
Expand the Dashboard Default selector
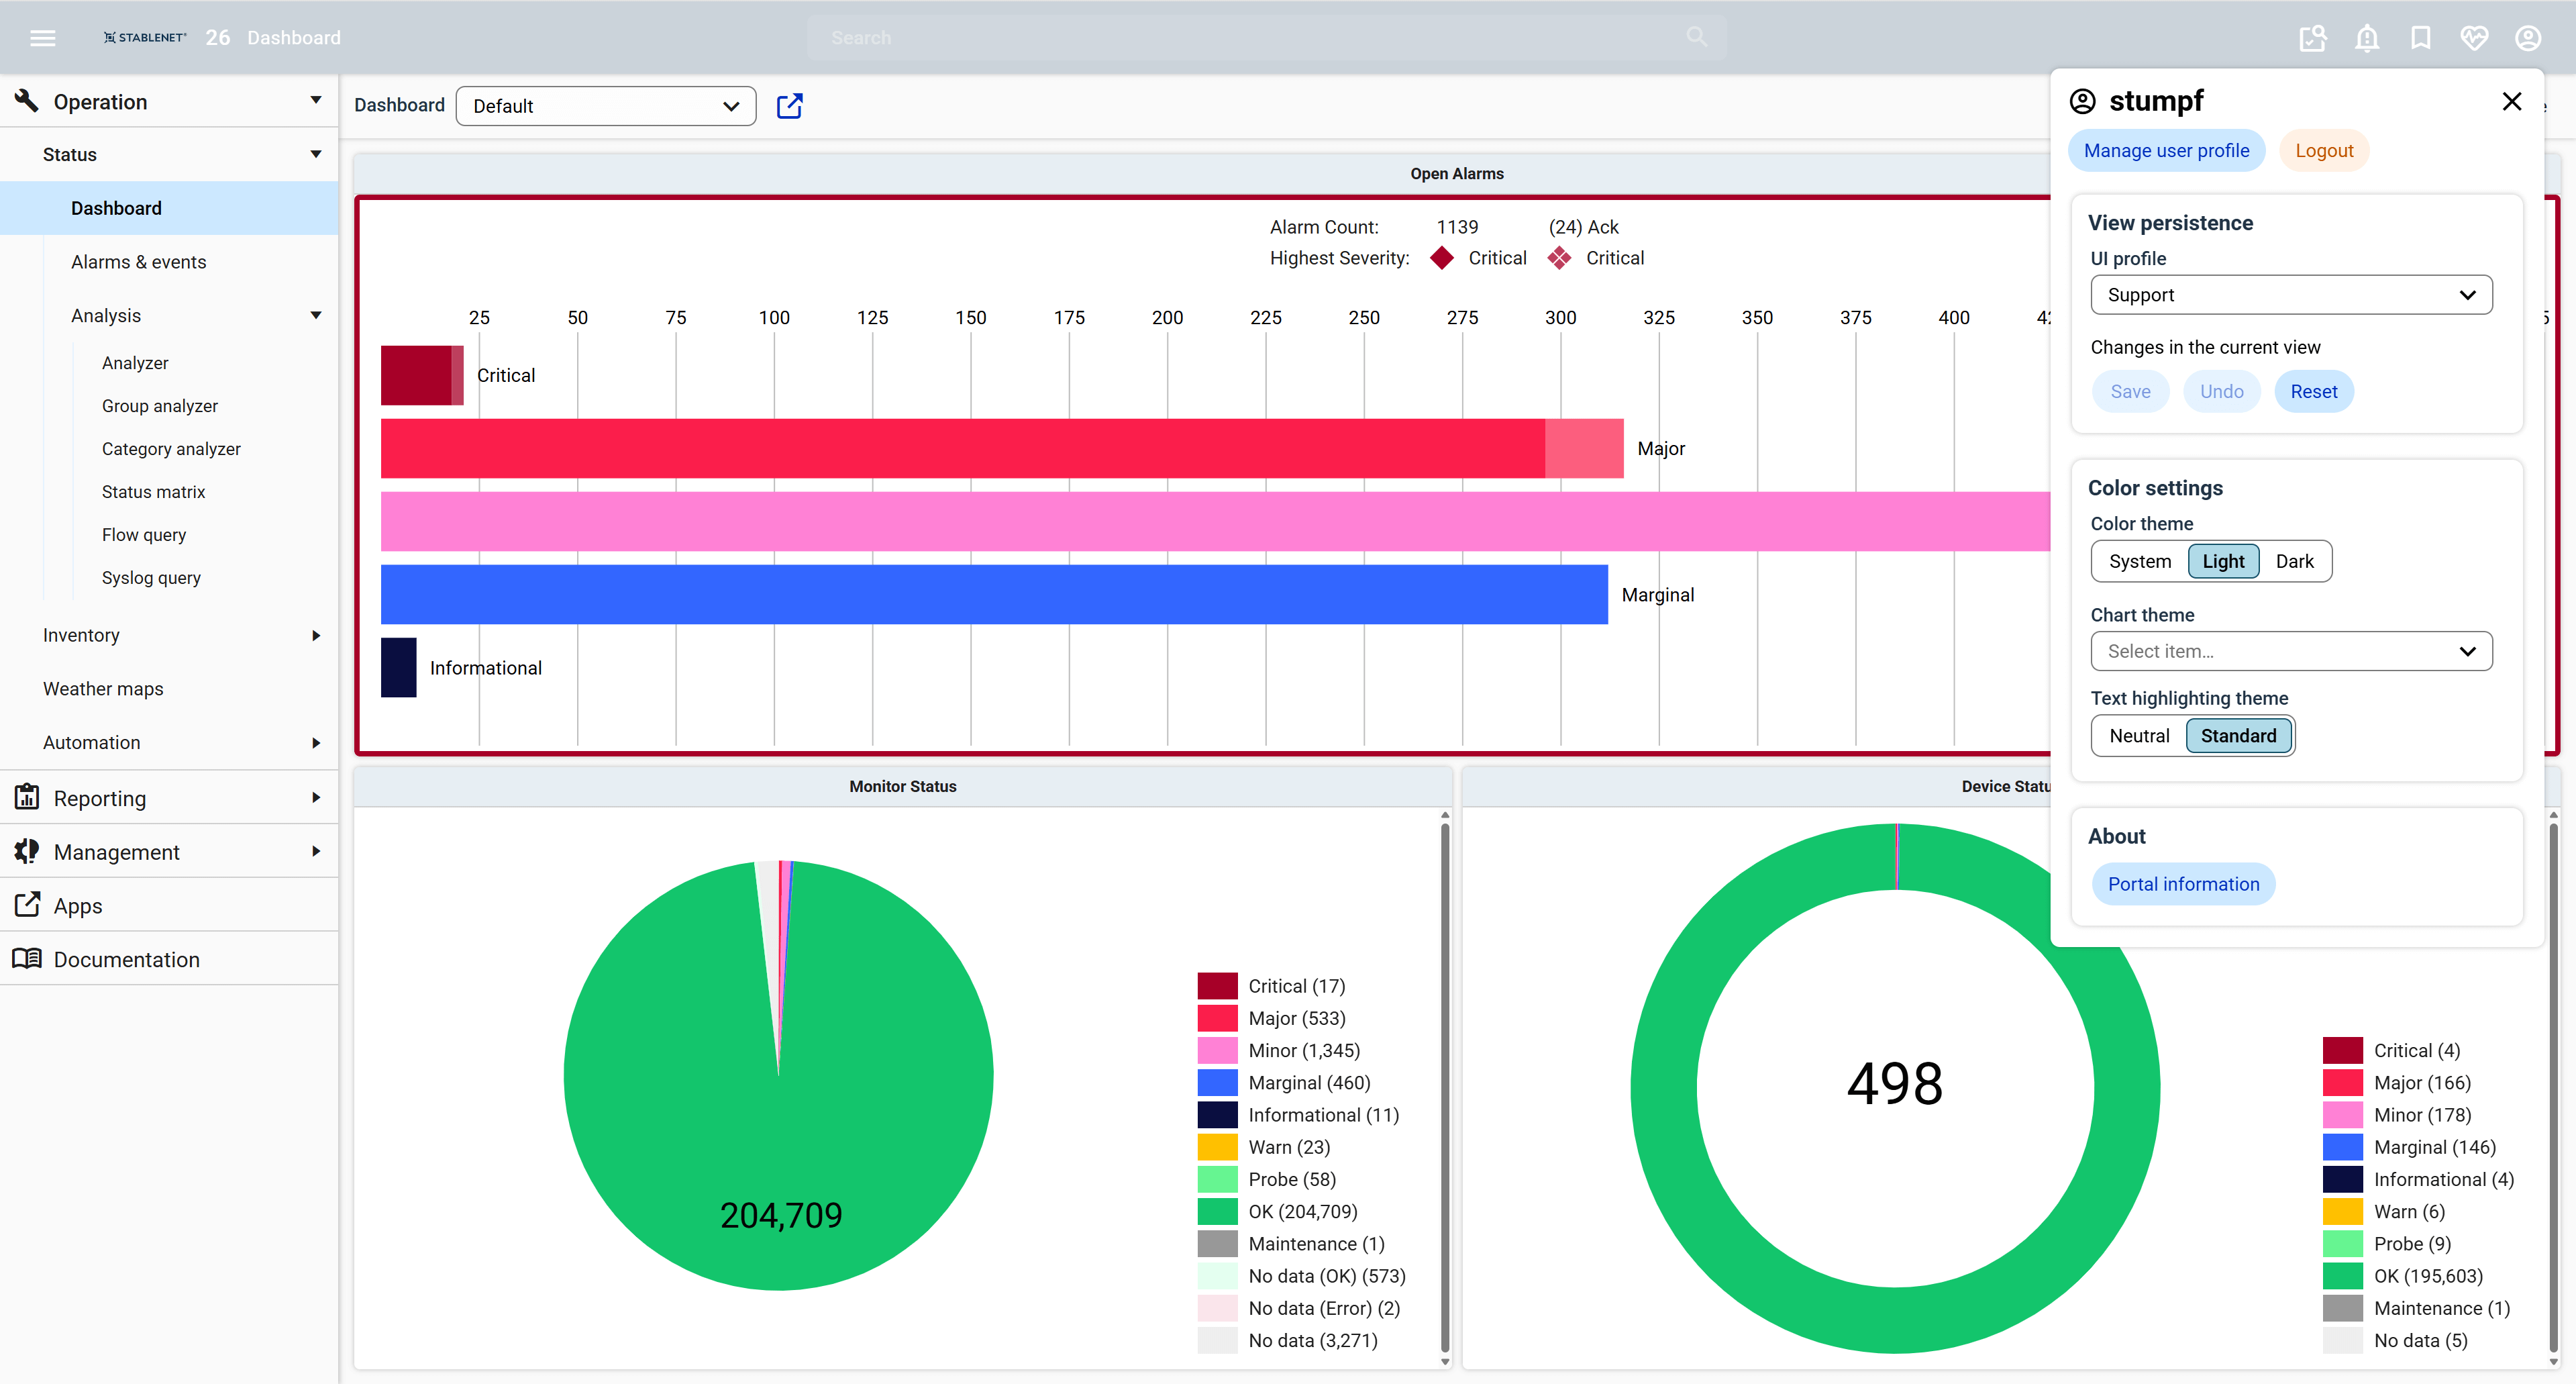605,106
